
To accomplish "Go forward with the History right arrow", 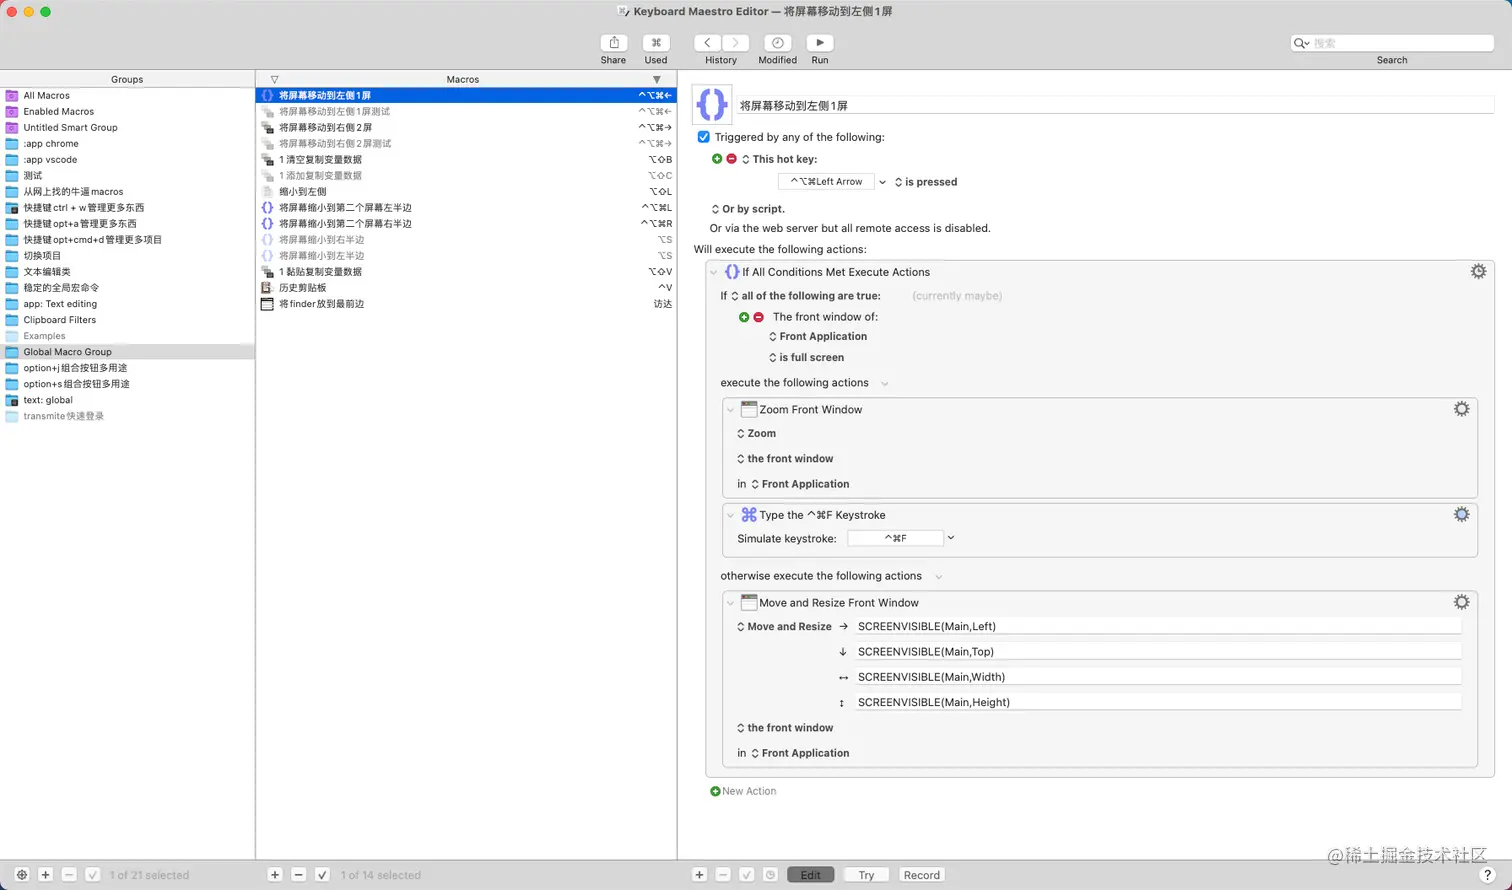I will 735,43.
